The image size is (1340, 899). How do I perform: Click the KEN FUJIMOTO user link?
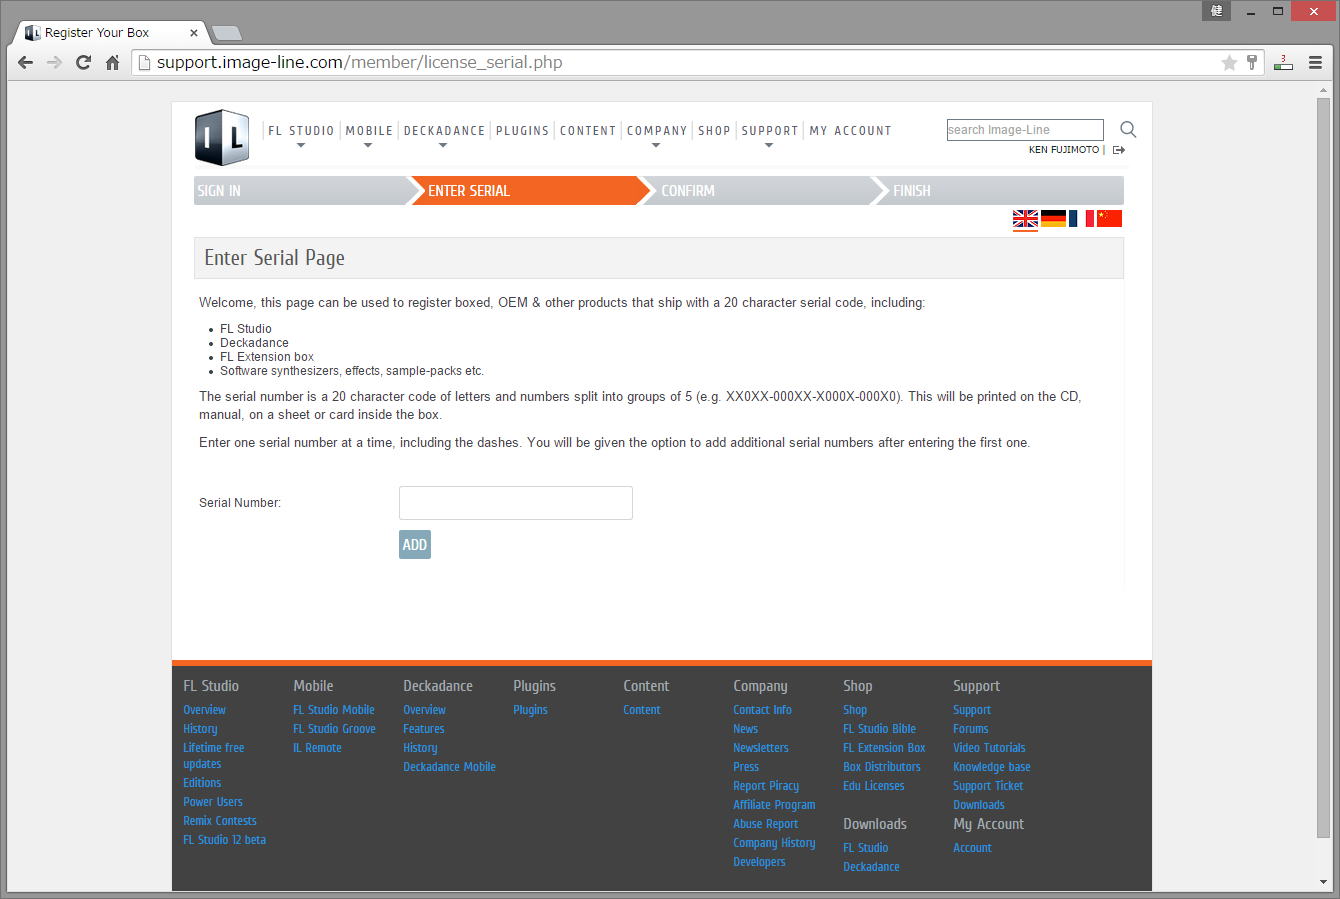1064,150
